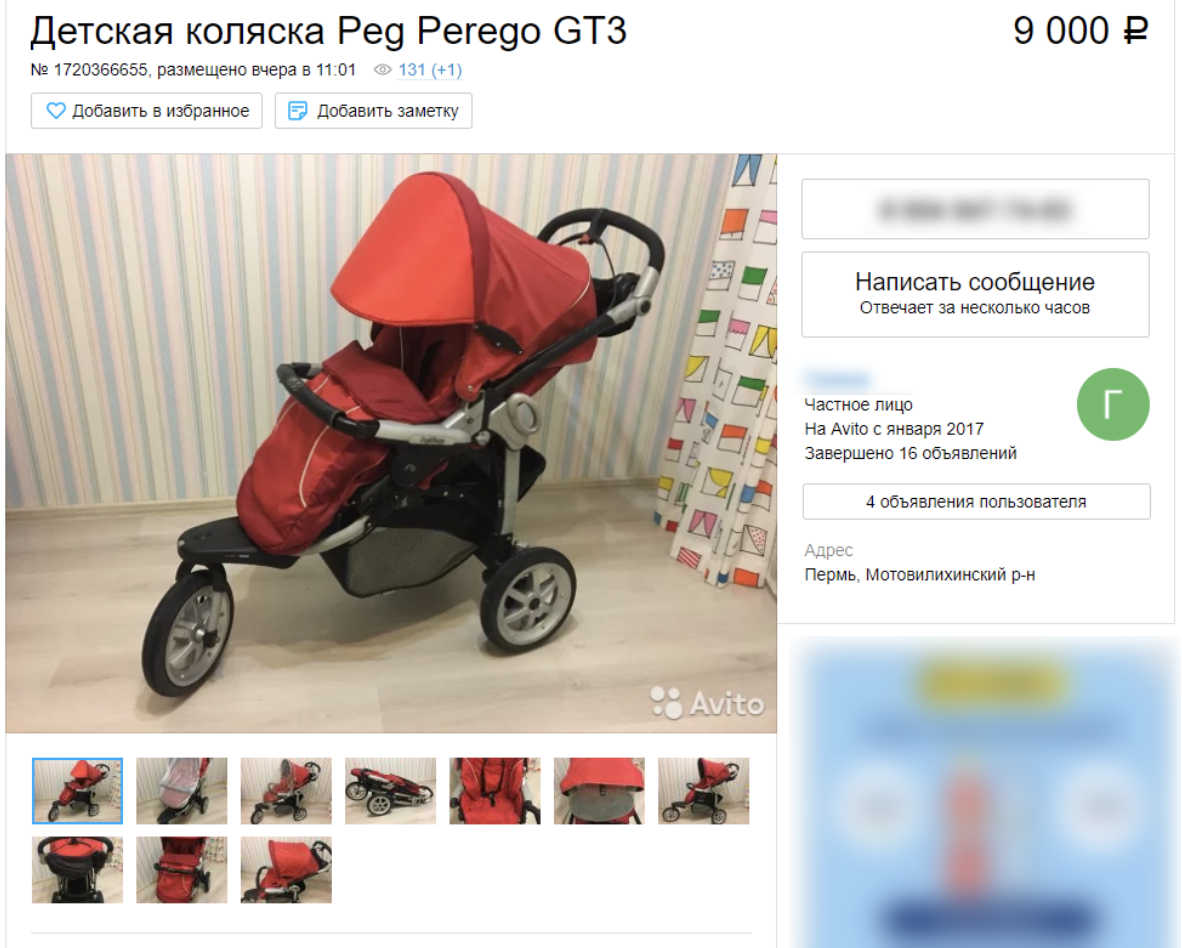
Task: Open the main stroller photo
Action: pyautogui.click(x=391, y=443)
